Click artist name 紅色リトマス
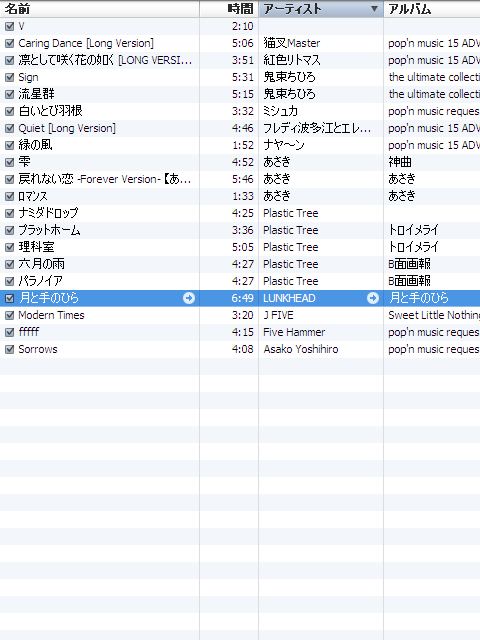 (292, 60)
